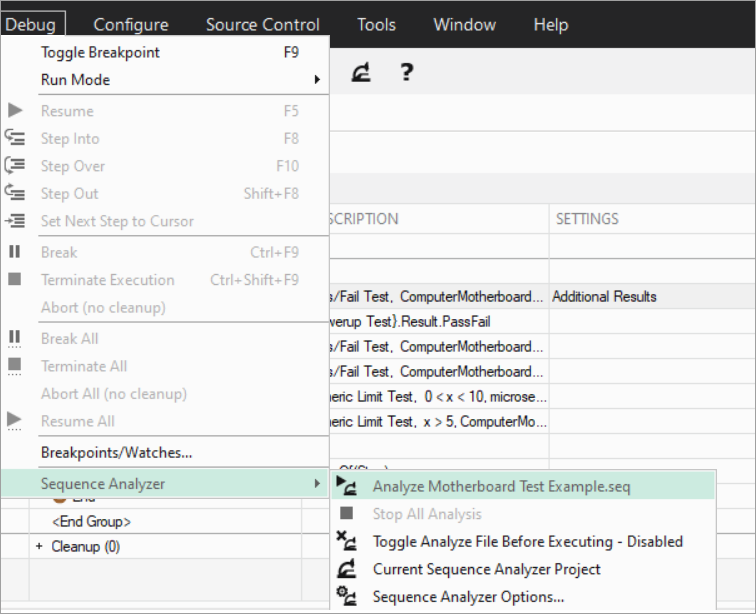Open the Debug menu

tap(31, 25)
